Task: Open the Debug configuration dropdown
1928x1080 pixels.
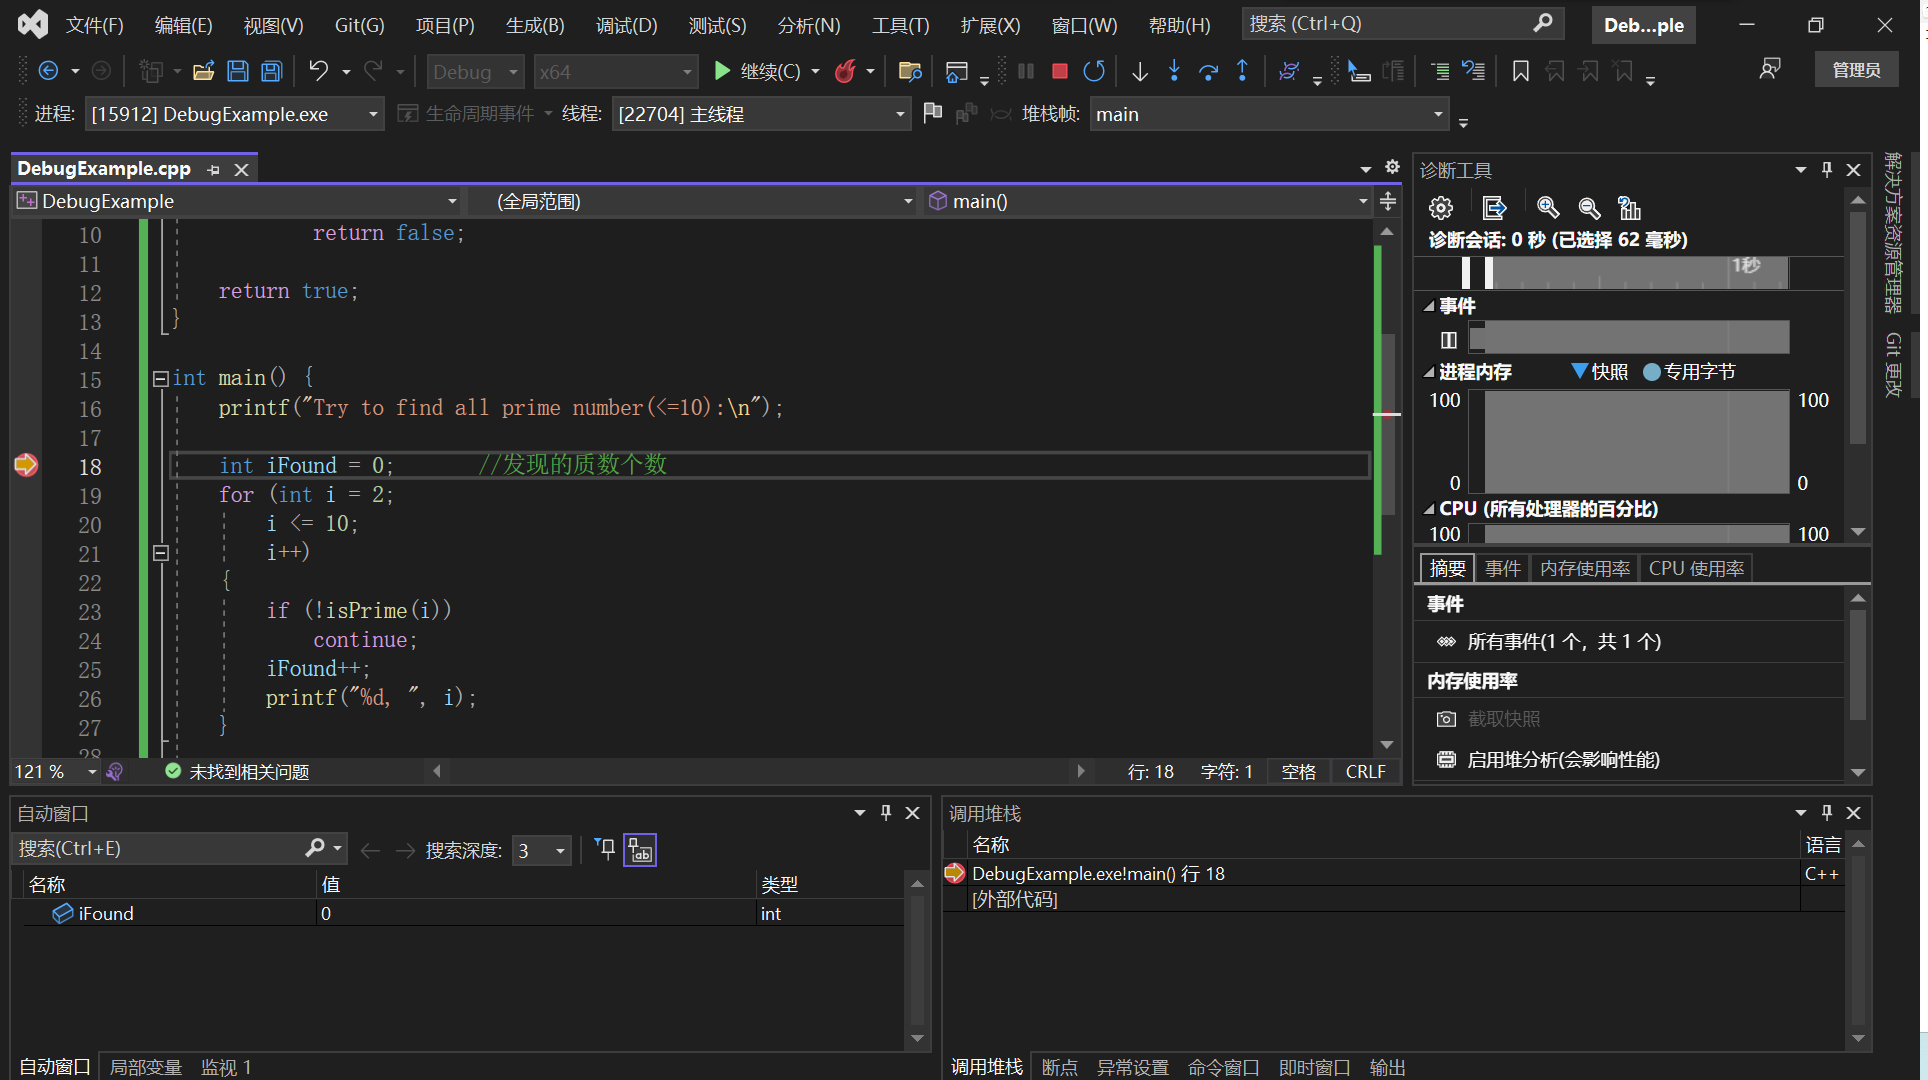Action: pyautogui.click(x=476, y=72)
